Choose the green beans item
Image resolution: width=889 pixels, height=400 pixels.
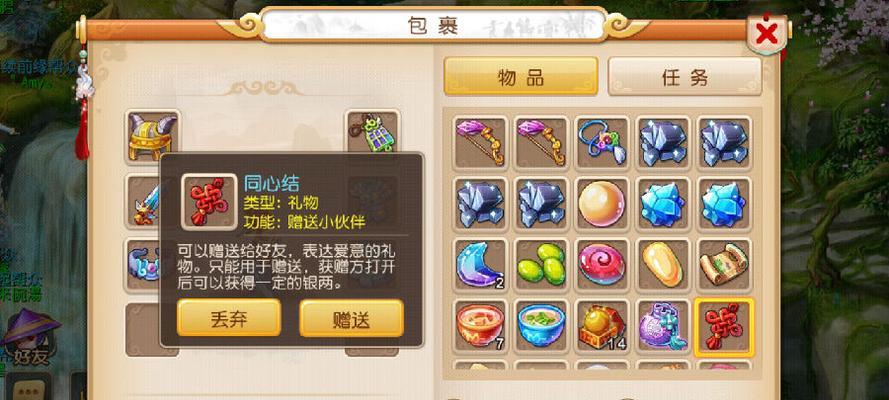(x=541, y=265)
